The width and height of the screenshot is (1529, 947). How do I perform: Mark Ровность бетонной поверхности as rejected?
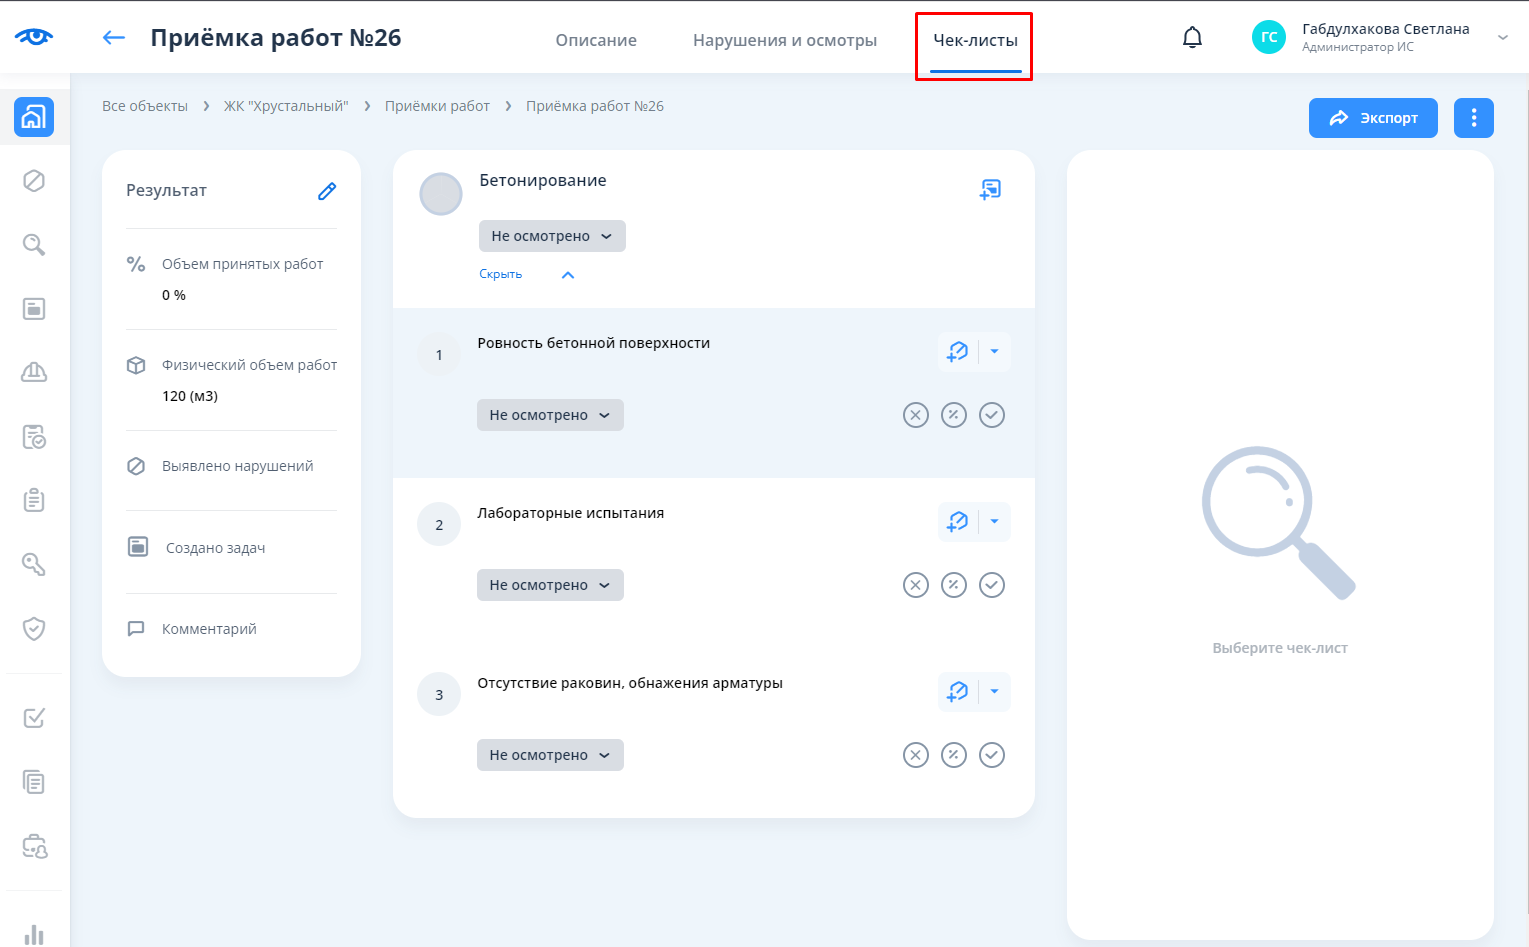pos(915,415)
